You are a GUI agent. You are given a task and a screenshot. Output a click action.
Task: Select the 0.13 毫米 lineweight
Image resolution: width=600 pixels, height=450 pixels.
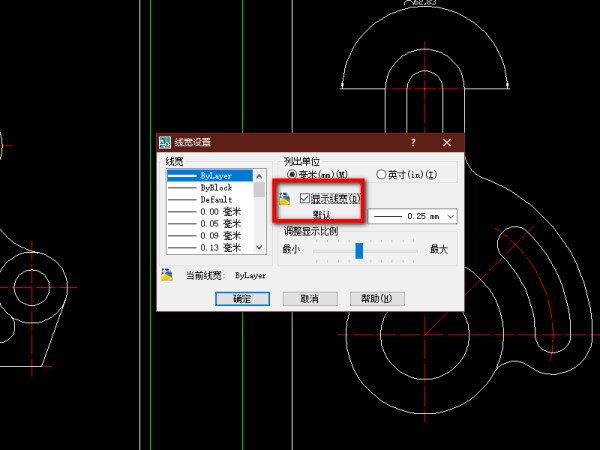210,248
